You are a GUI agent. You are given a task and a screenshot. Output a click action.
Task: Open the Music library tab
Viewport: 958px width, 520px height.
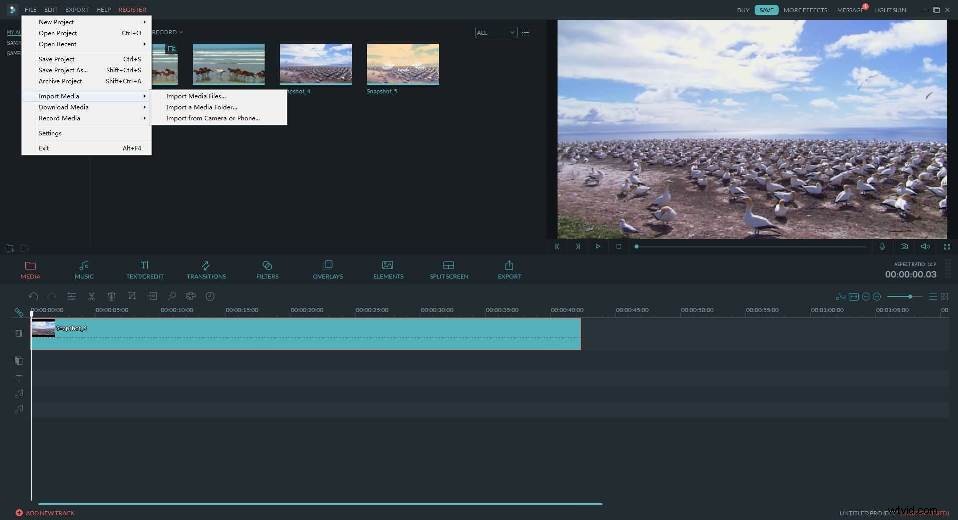84,269
